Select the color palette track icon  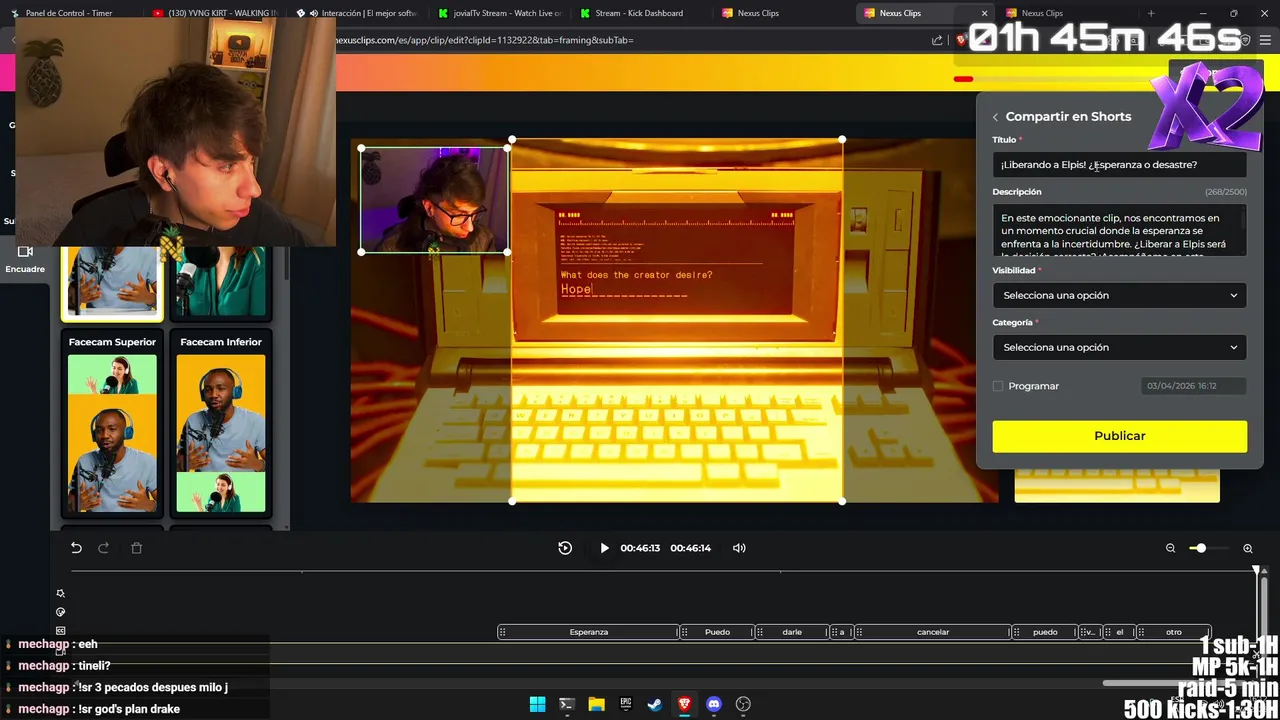point(61,612)
